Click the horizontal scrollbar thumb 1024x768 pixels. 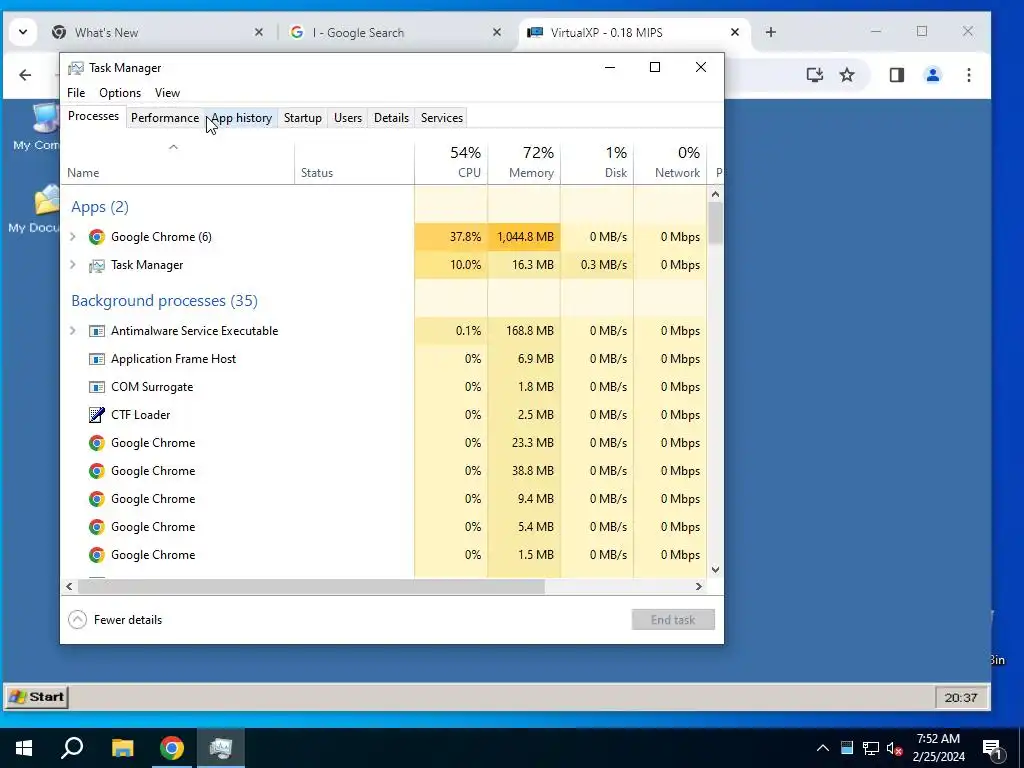311,586
